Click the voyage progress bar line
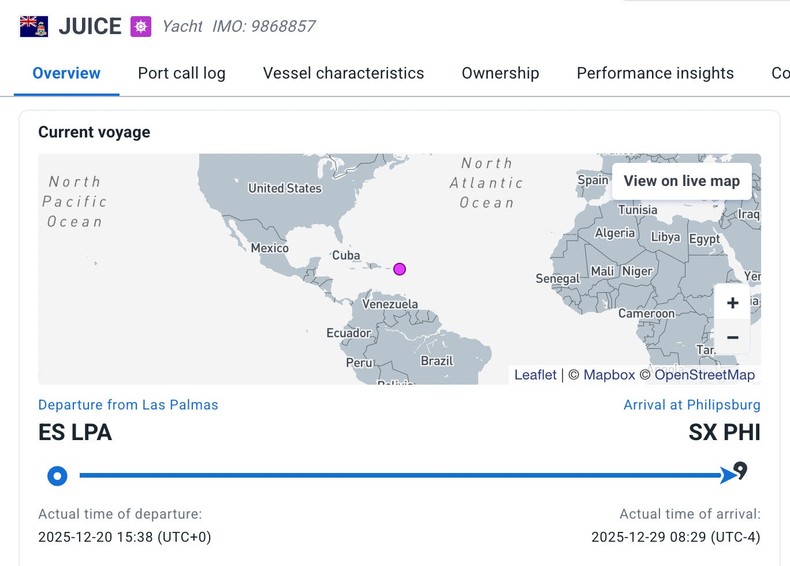This screenshot has width=790, height=566. pyautogui.click(x=400, y=476)
